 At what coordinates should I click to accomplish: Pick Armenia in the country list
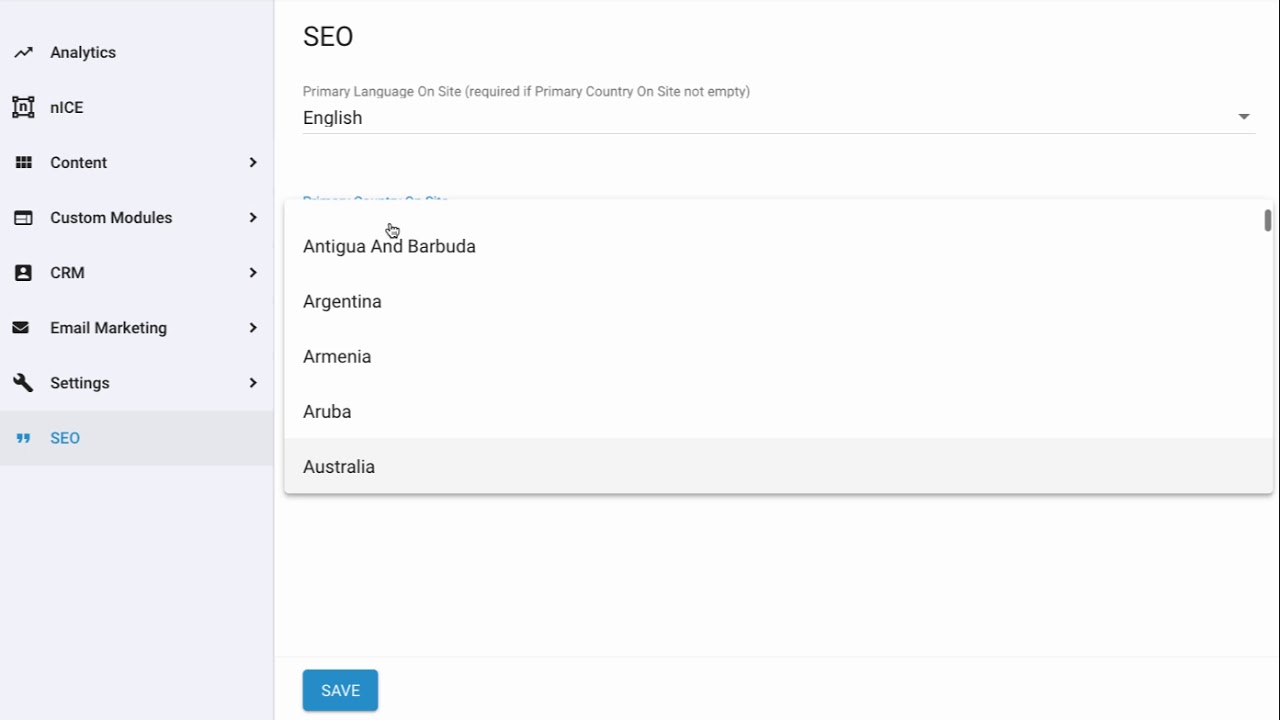[778, 356]
